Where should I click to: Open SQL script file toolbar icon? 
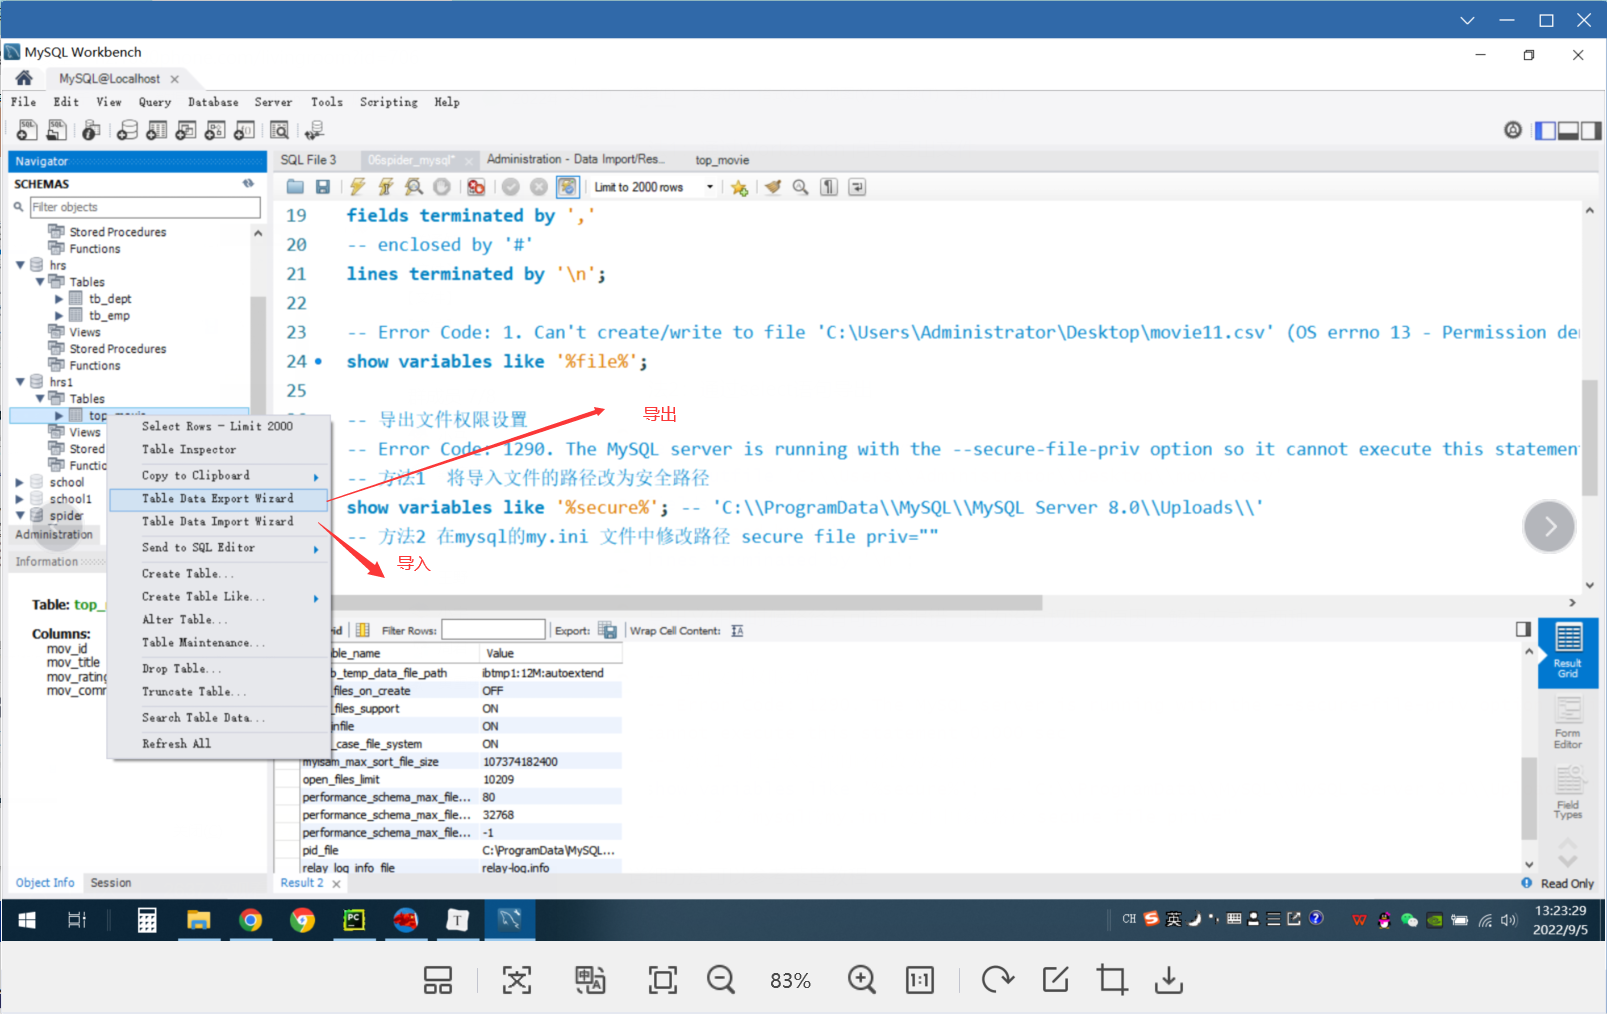[57, 130]
